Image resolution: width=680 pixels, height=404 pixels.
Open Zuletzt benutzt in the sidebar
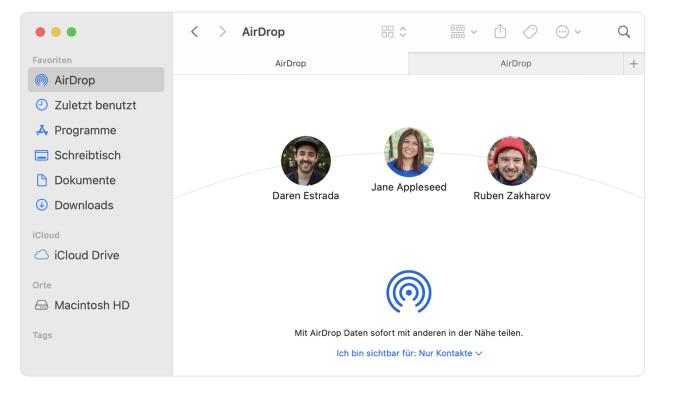[96, 105]
